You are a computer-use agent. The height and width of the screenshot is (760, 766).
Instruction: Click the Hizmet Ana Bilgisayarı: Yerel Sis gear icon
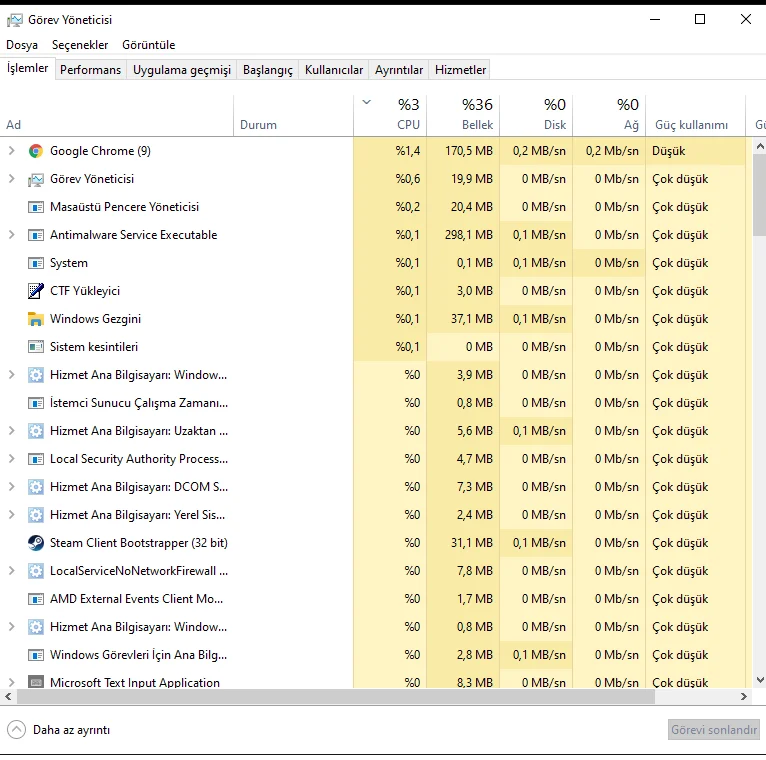36,515
